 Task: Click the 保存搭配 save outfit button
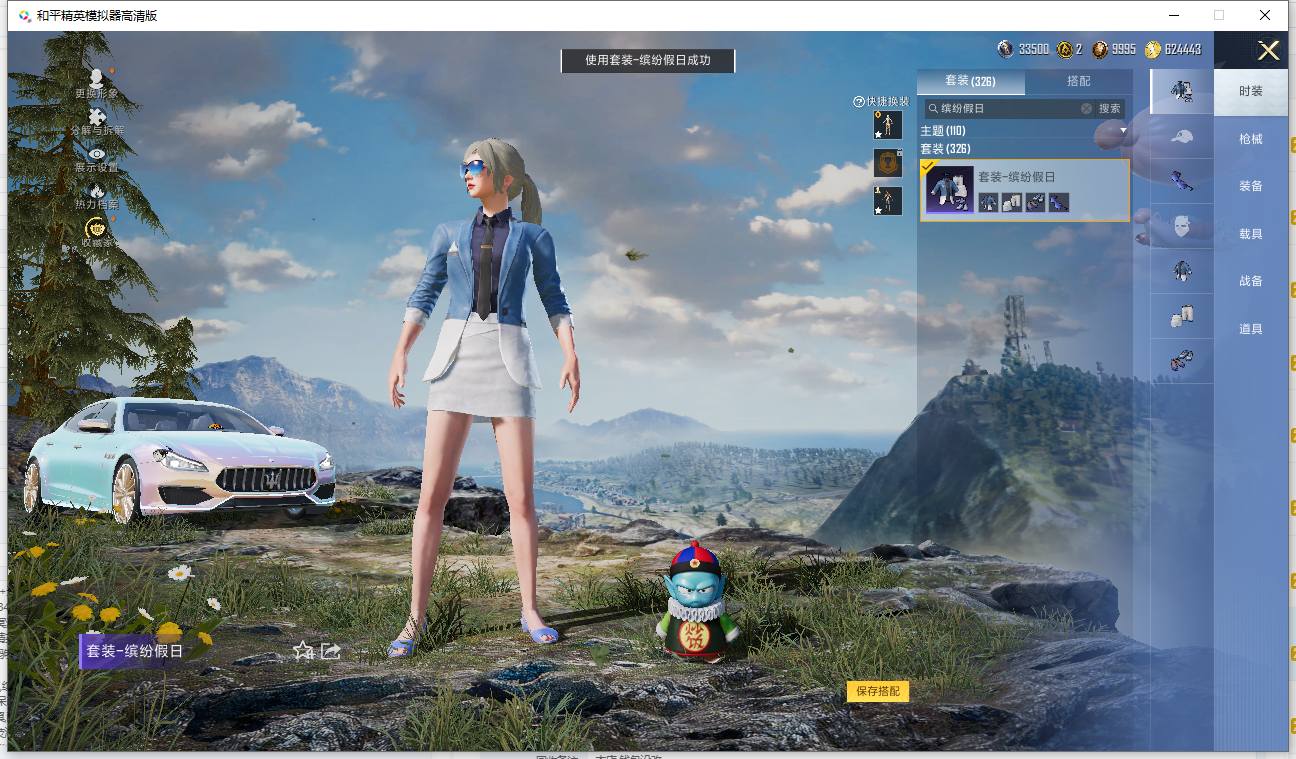(x=878, y=691)
